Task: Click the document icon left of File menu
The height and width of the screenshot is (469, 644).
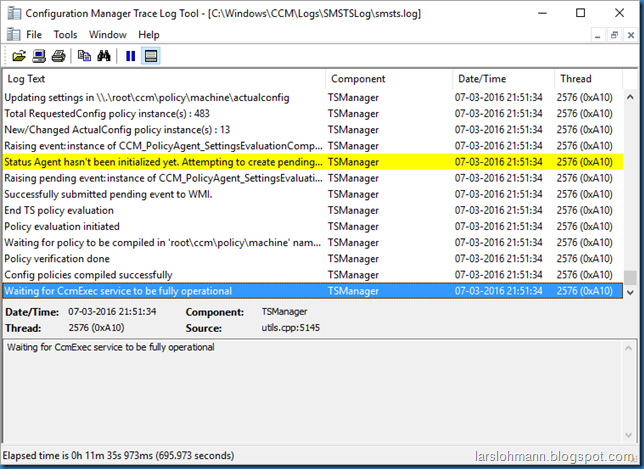Action: (x=14, y=34)
